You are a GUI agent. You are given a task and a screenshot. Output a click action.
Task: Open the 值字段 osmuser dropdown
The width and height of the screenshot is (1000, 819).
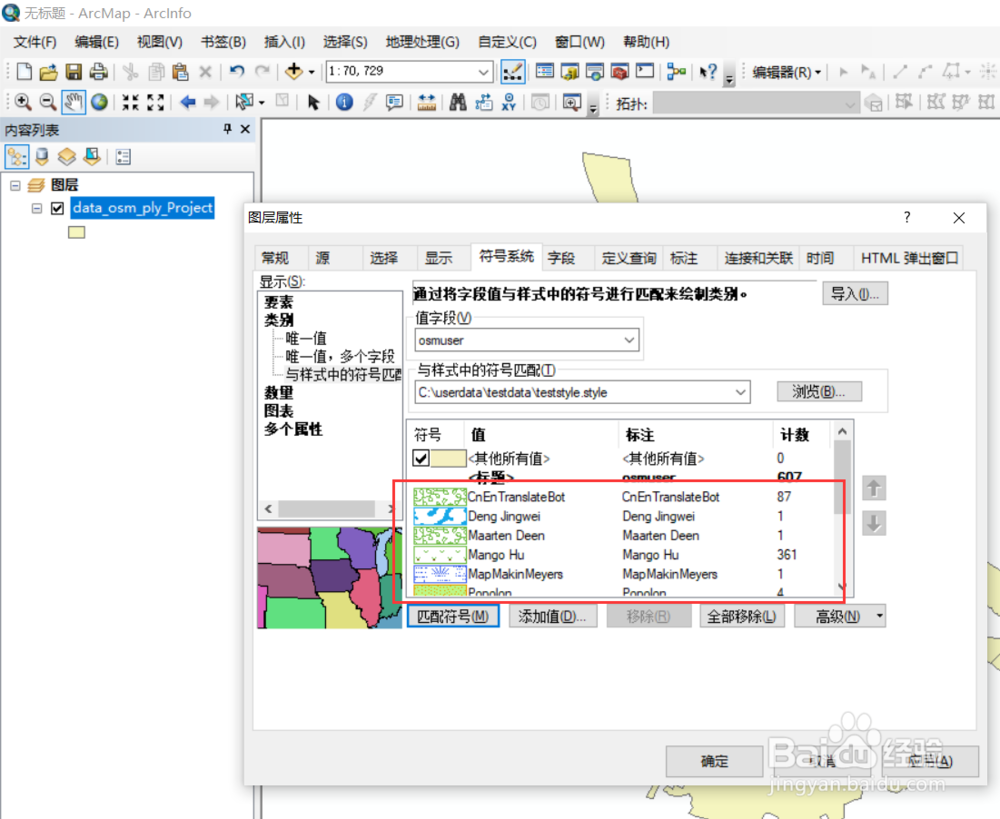[629, 340]
